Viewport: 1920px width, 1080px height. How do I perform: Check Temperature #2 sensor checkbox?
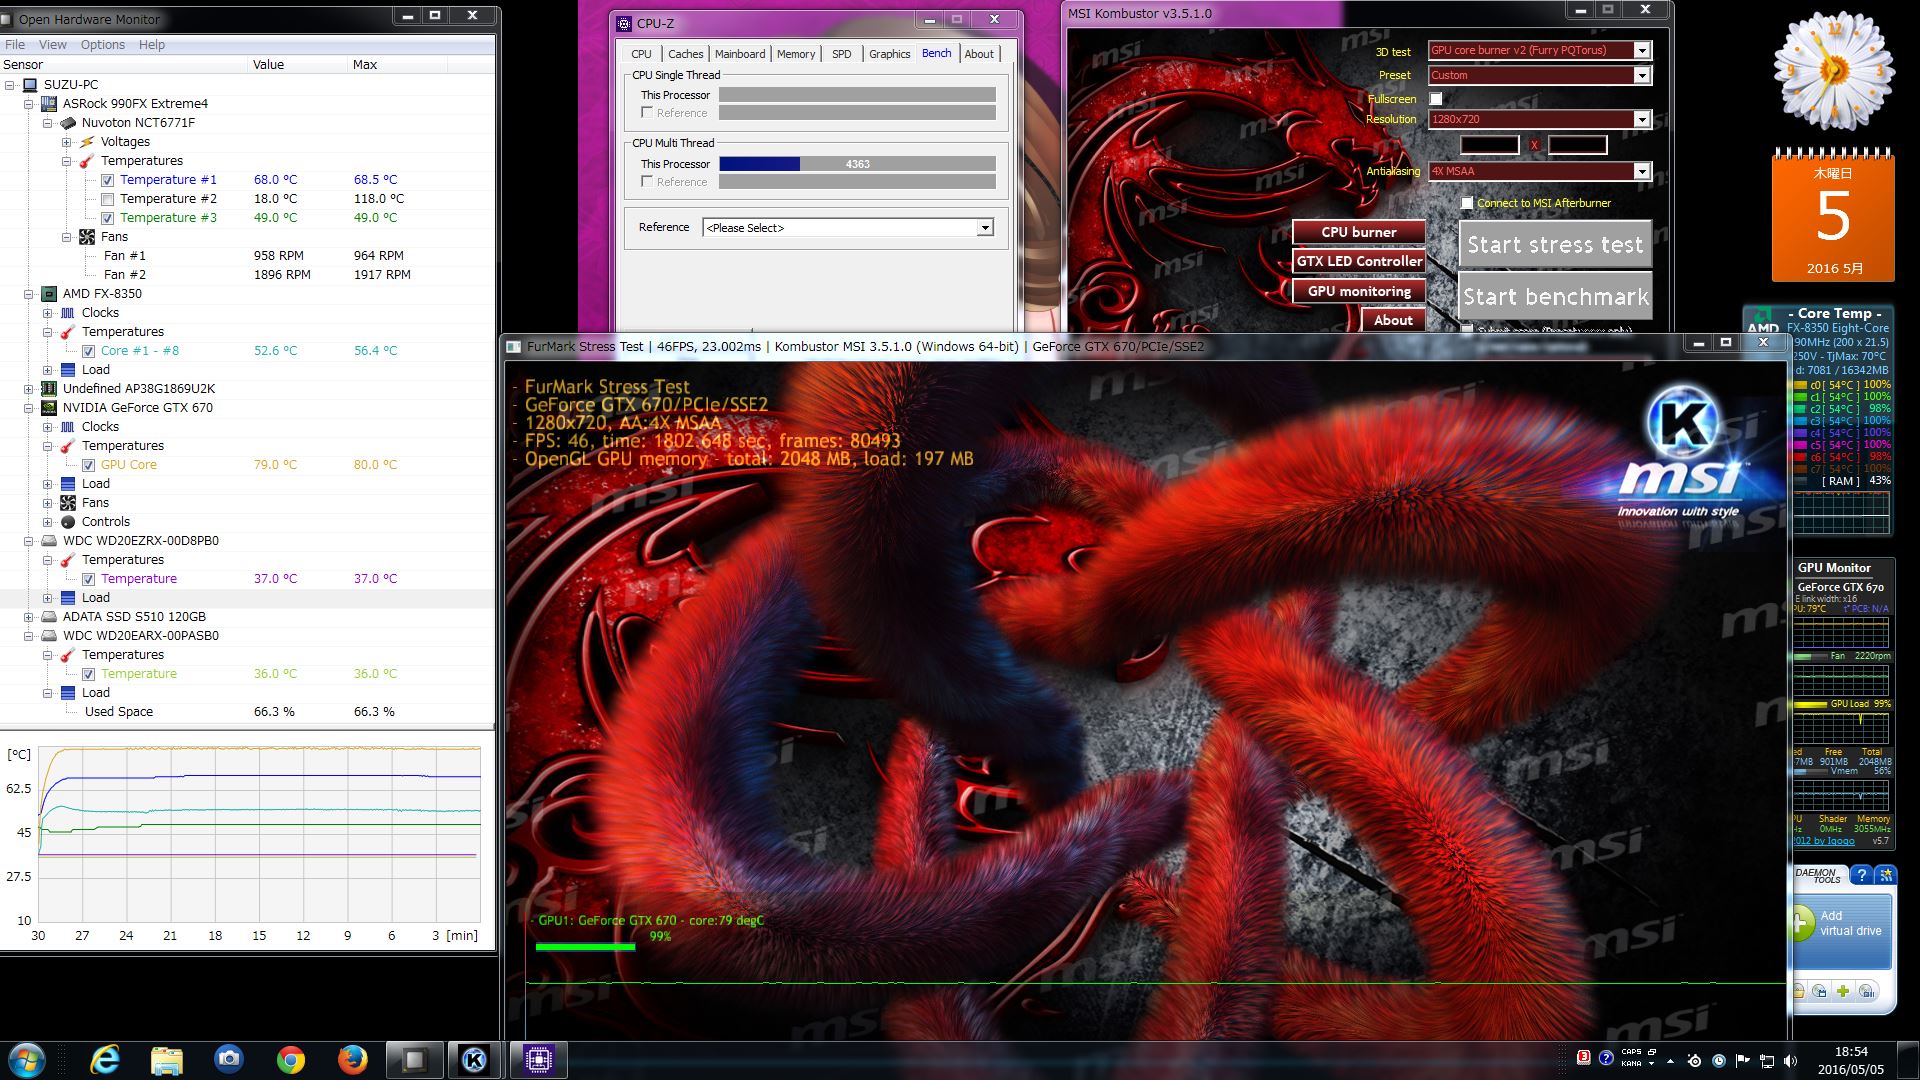click(107, 199)
